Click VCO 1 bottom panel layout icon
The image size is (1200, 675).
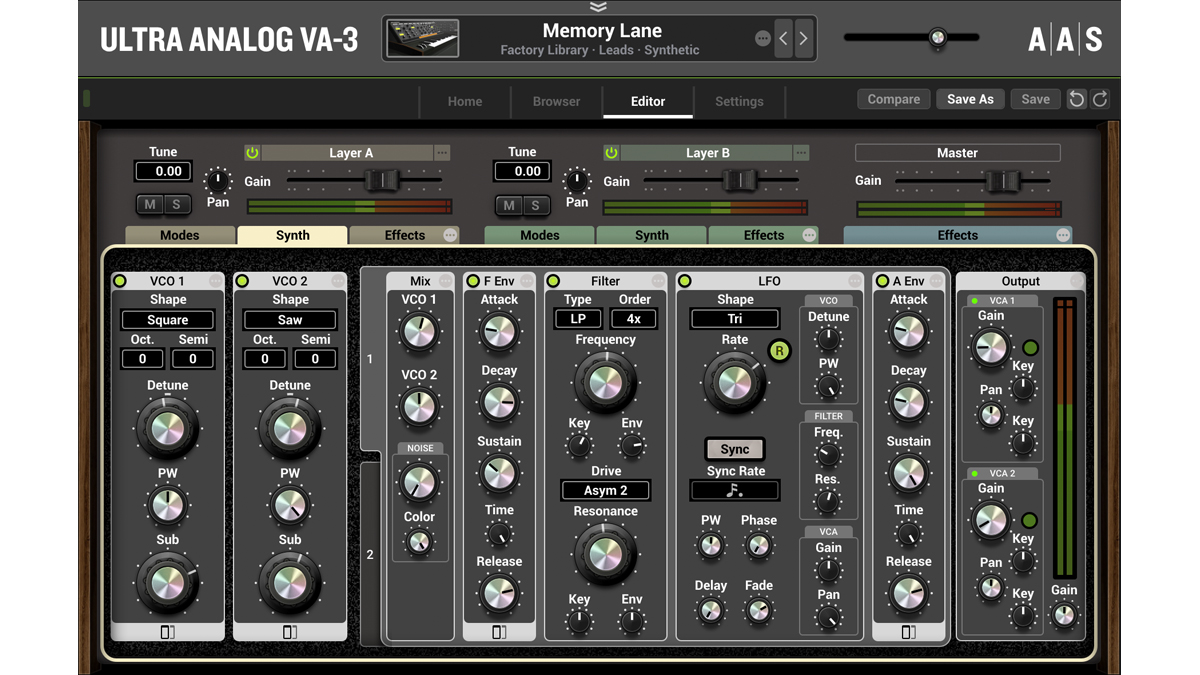[x=167, y=632]
